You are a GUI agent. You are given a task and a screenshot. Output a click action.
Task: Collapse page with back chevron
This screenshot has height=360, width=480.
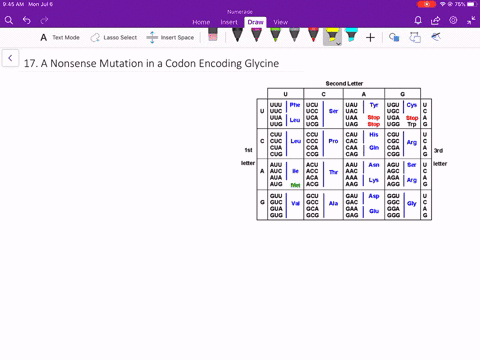(10, 58)
